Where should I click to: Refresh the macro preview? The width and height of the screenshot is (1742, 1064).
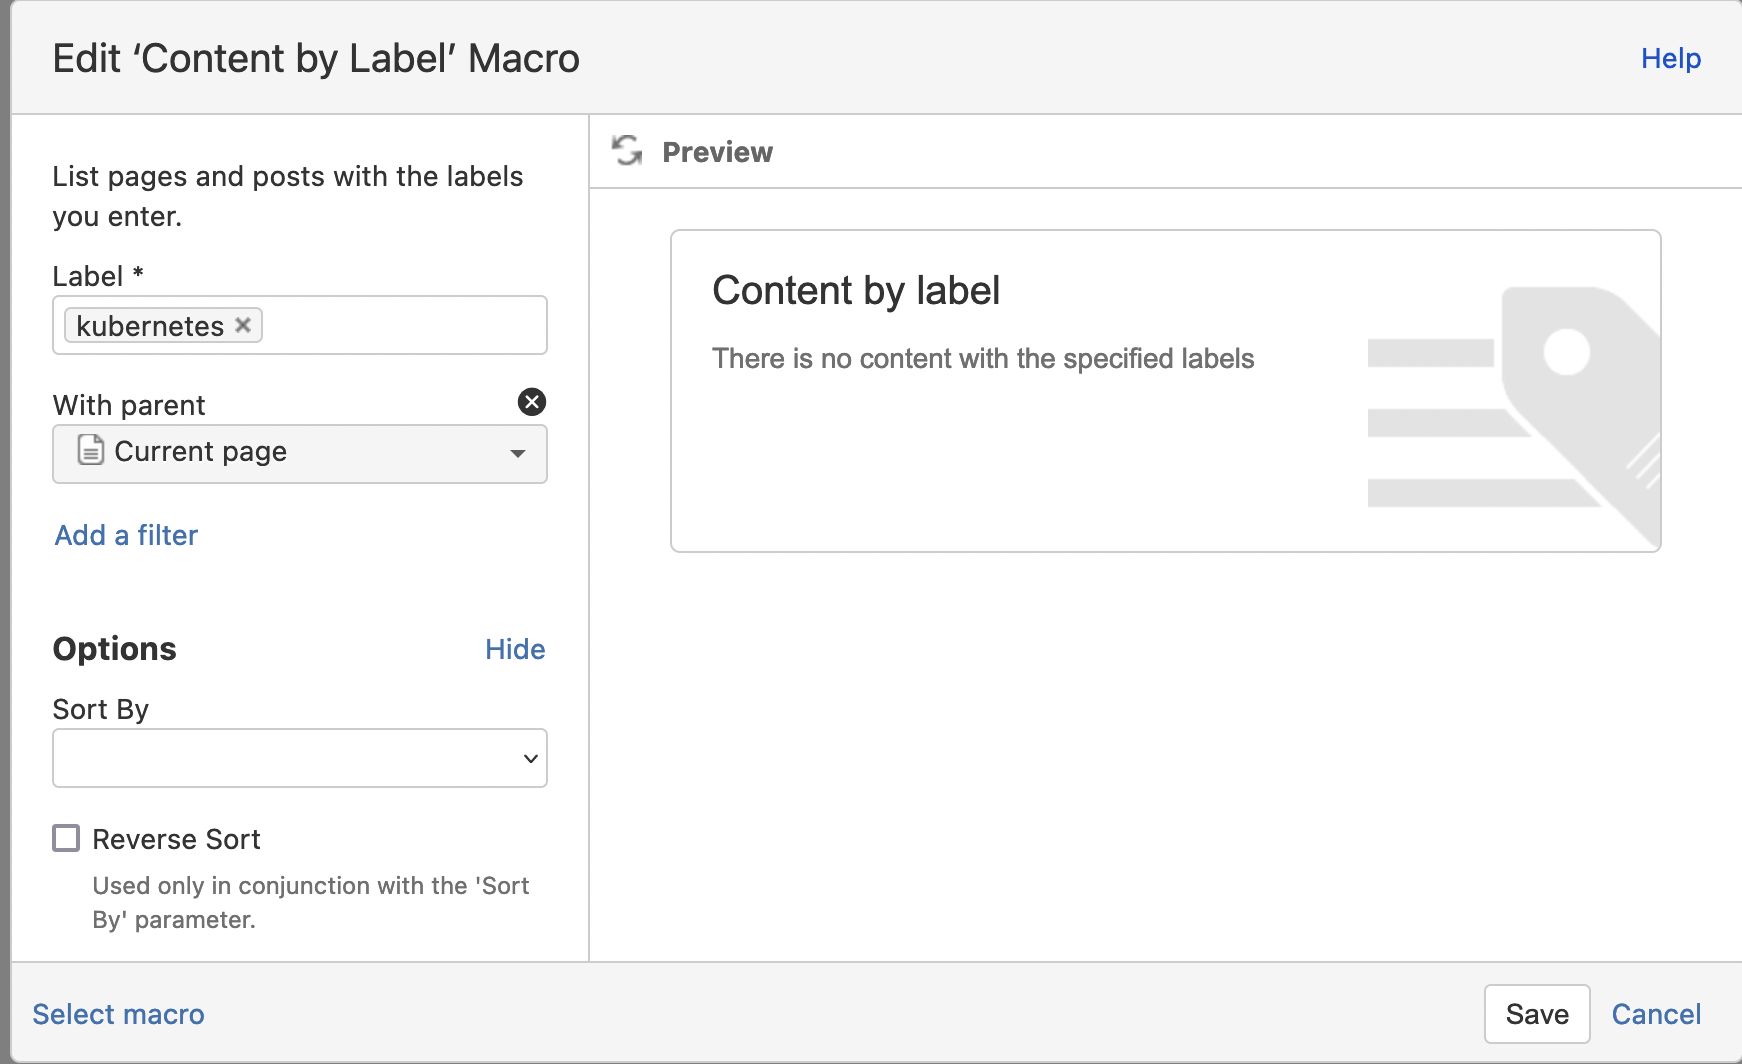[x=627, y=151]
